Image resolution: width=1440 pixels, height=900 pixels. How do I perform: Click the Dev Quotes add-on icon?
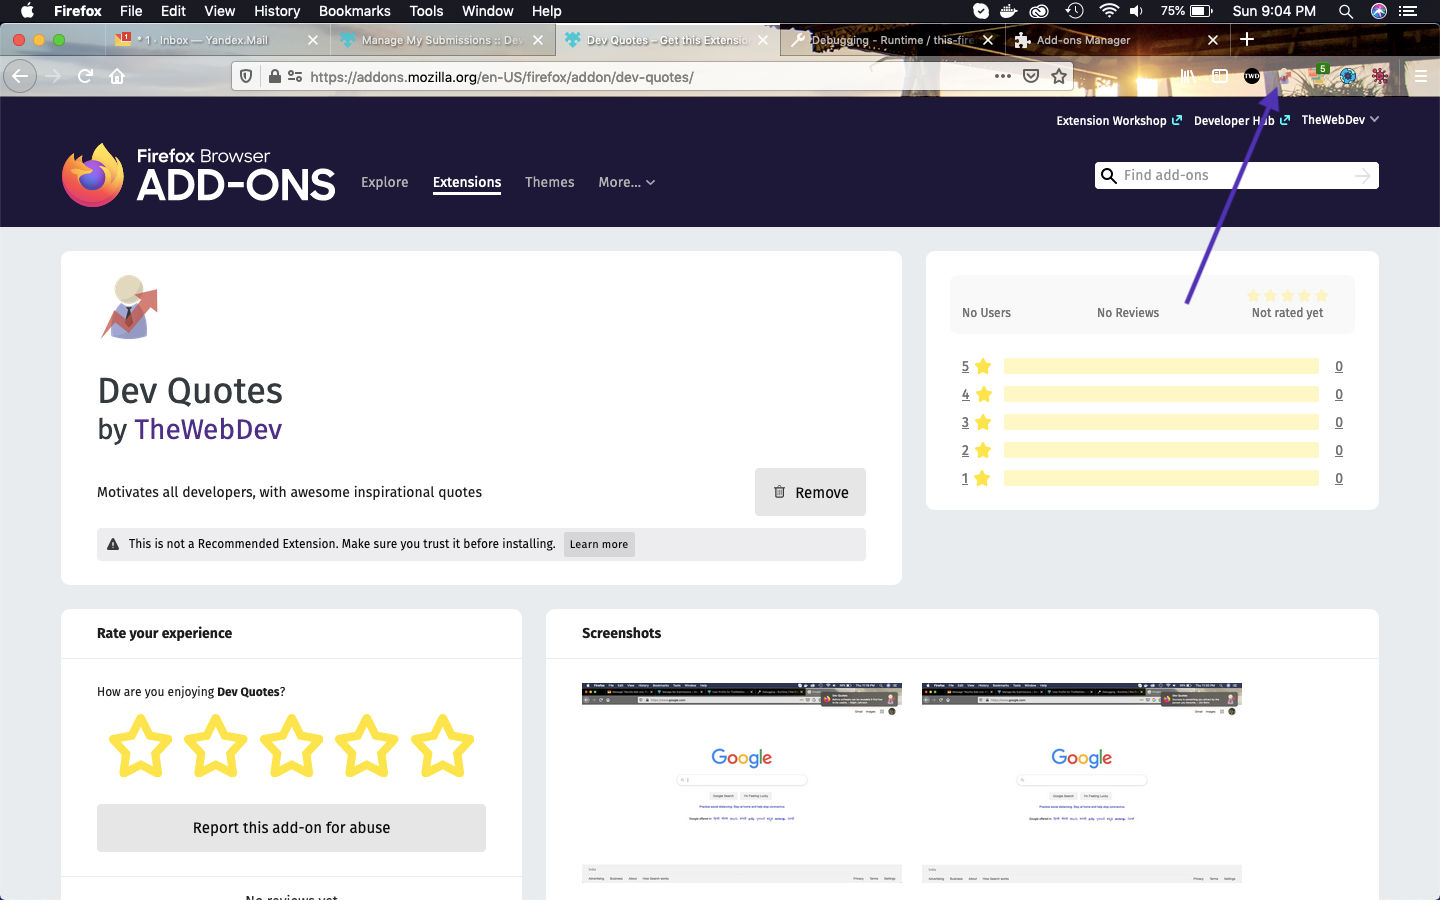(x=129, y=307)
